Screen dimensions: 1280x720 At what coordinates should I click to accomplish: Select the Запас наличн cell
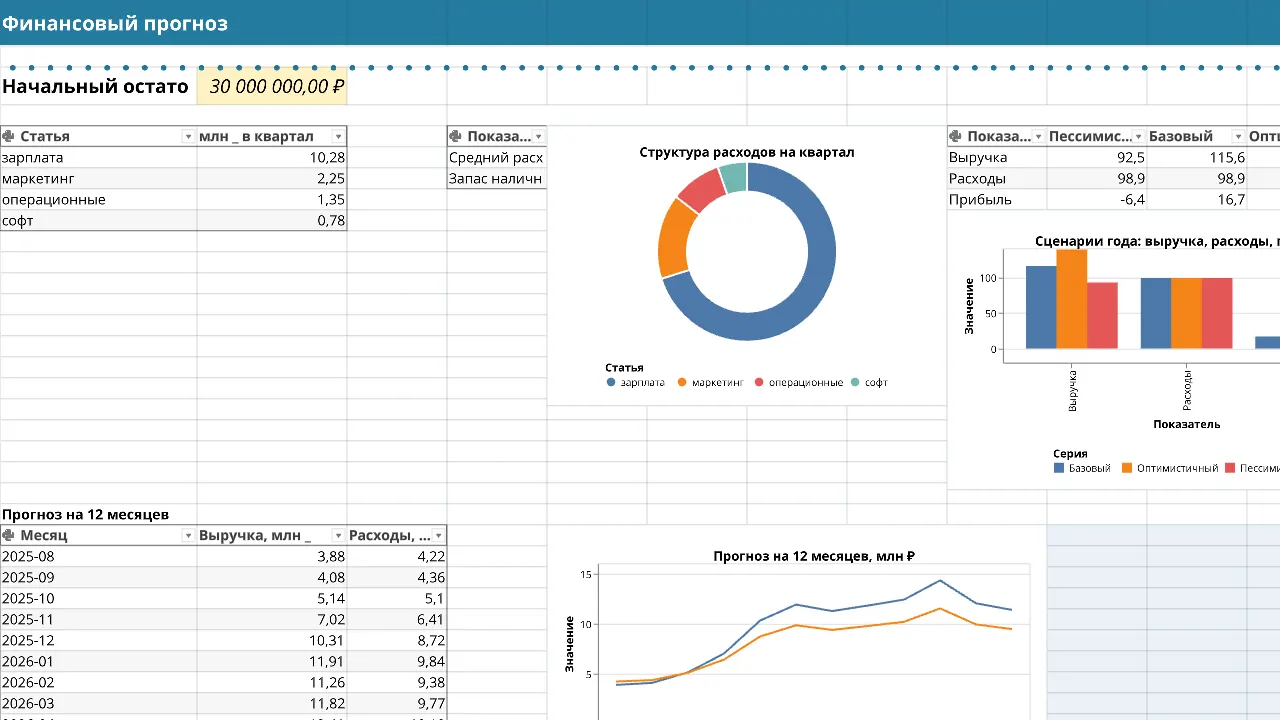pyautogui.click(x=497, y=179)
